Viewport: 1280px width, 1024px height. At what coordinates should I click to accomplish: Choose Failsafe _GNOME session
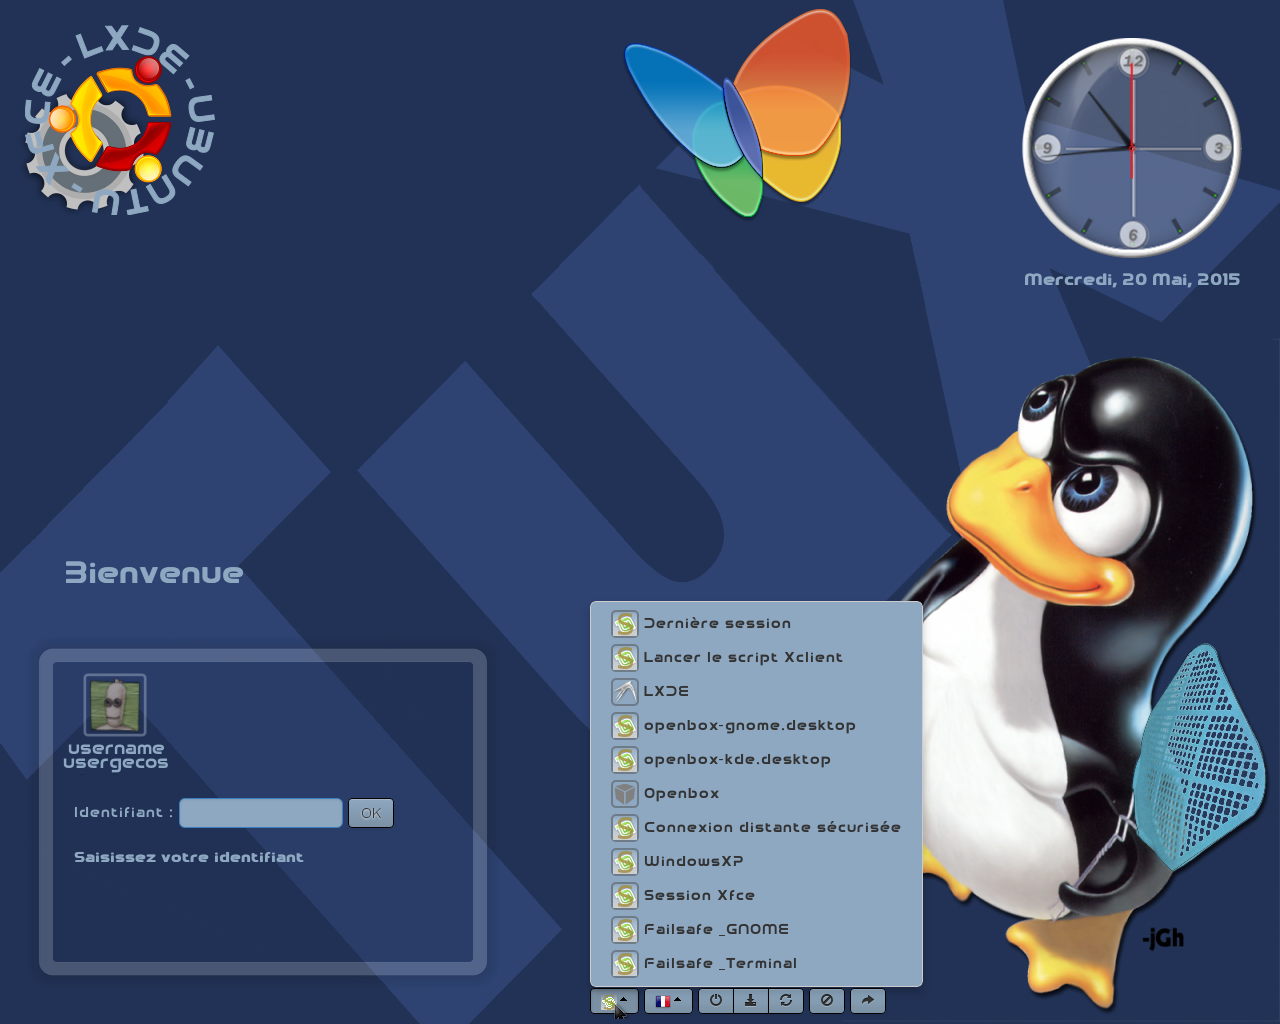[756, 930]
